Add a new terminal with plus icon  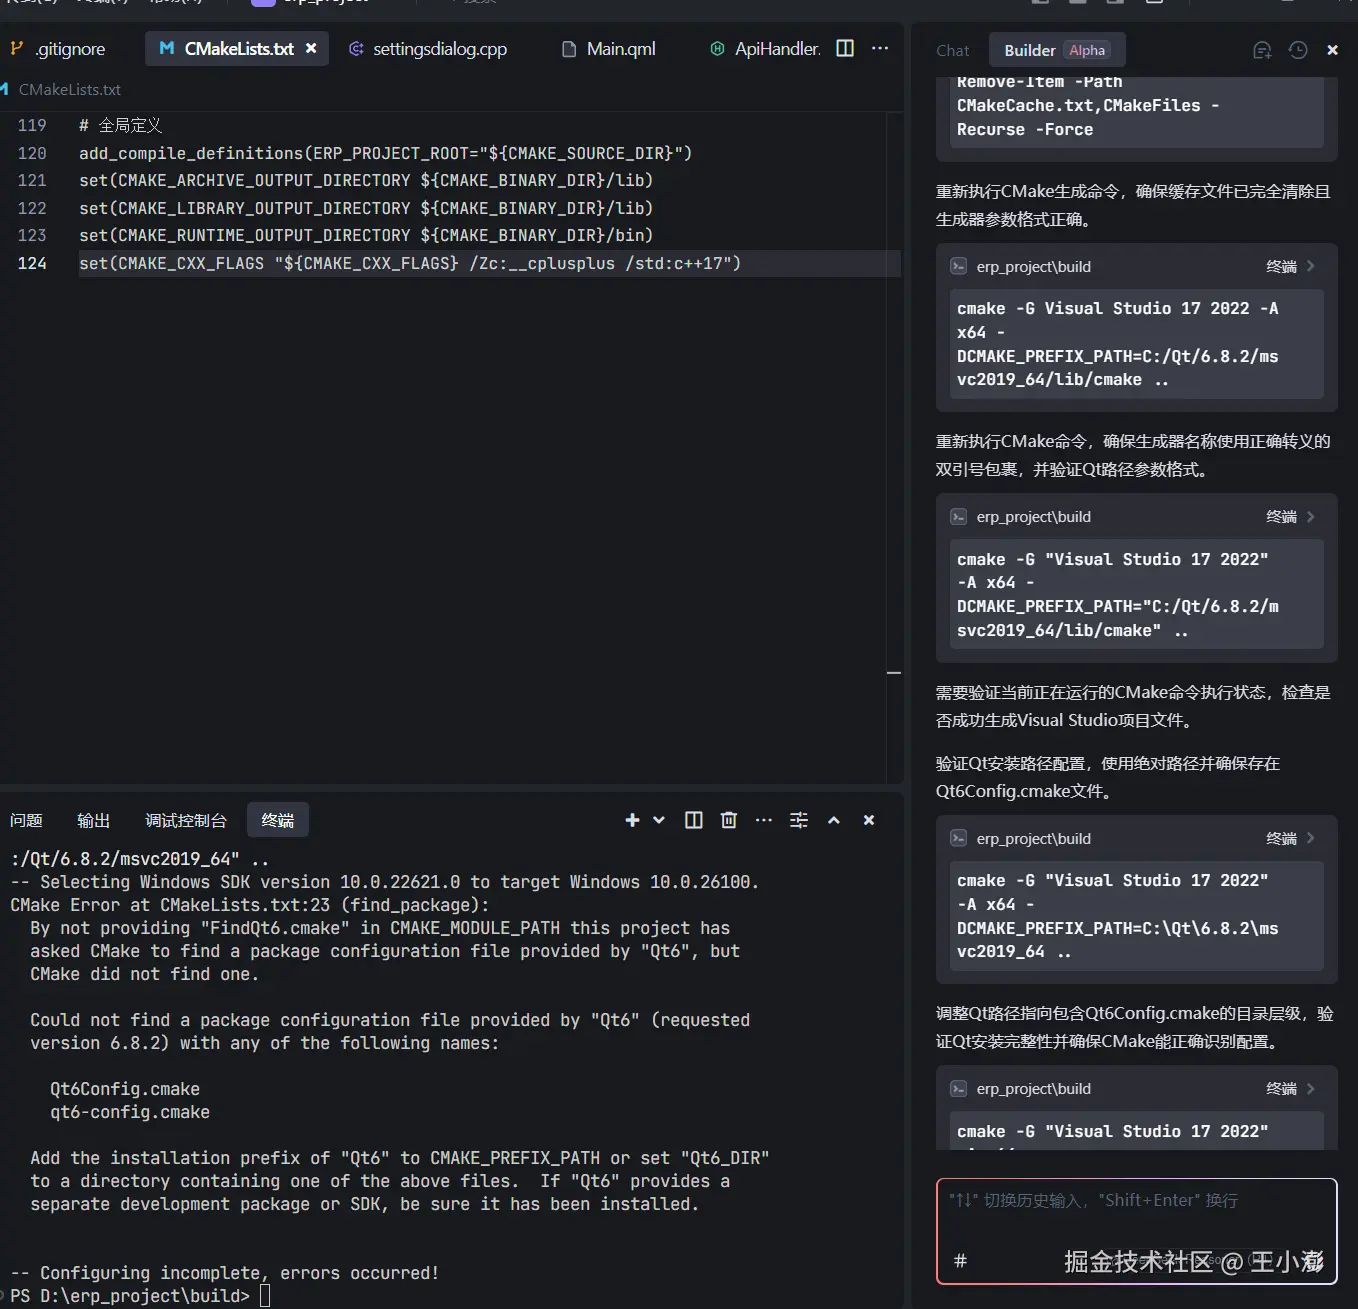tap(632, 820)
